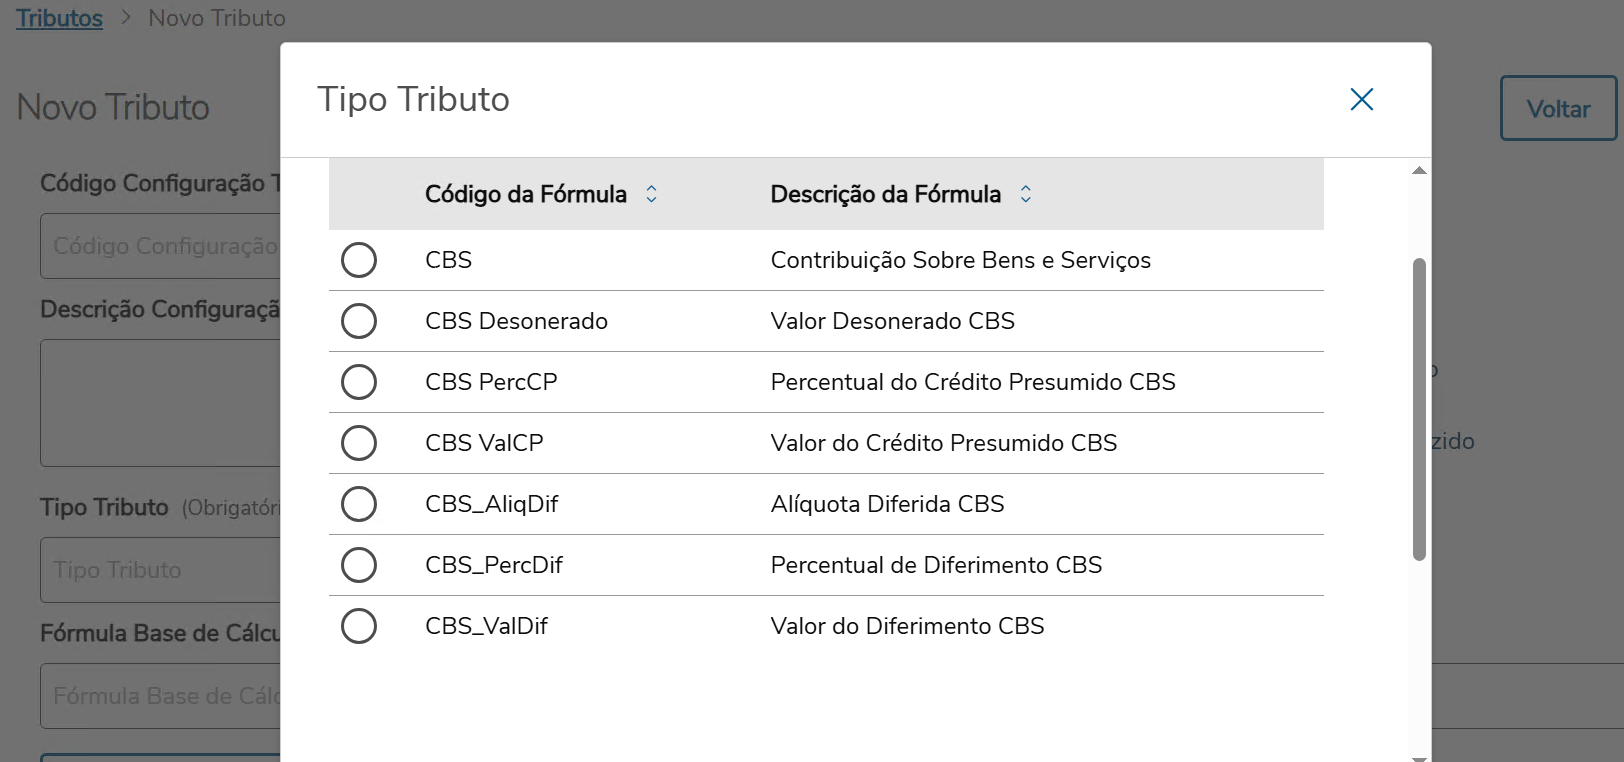Click the Novo Tributo breadcrumb item
This screenshot has width=1624, height=762.
click(x=216, y=17)
